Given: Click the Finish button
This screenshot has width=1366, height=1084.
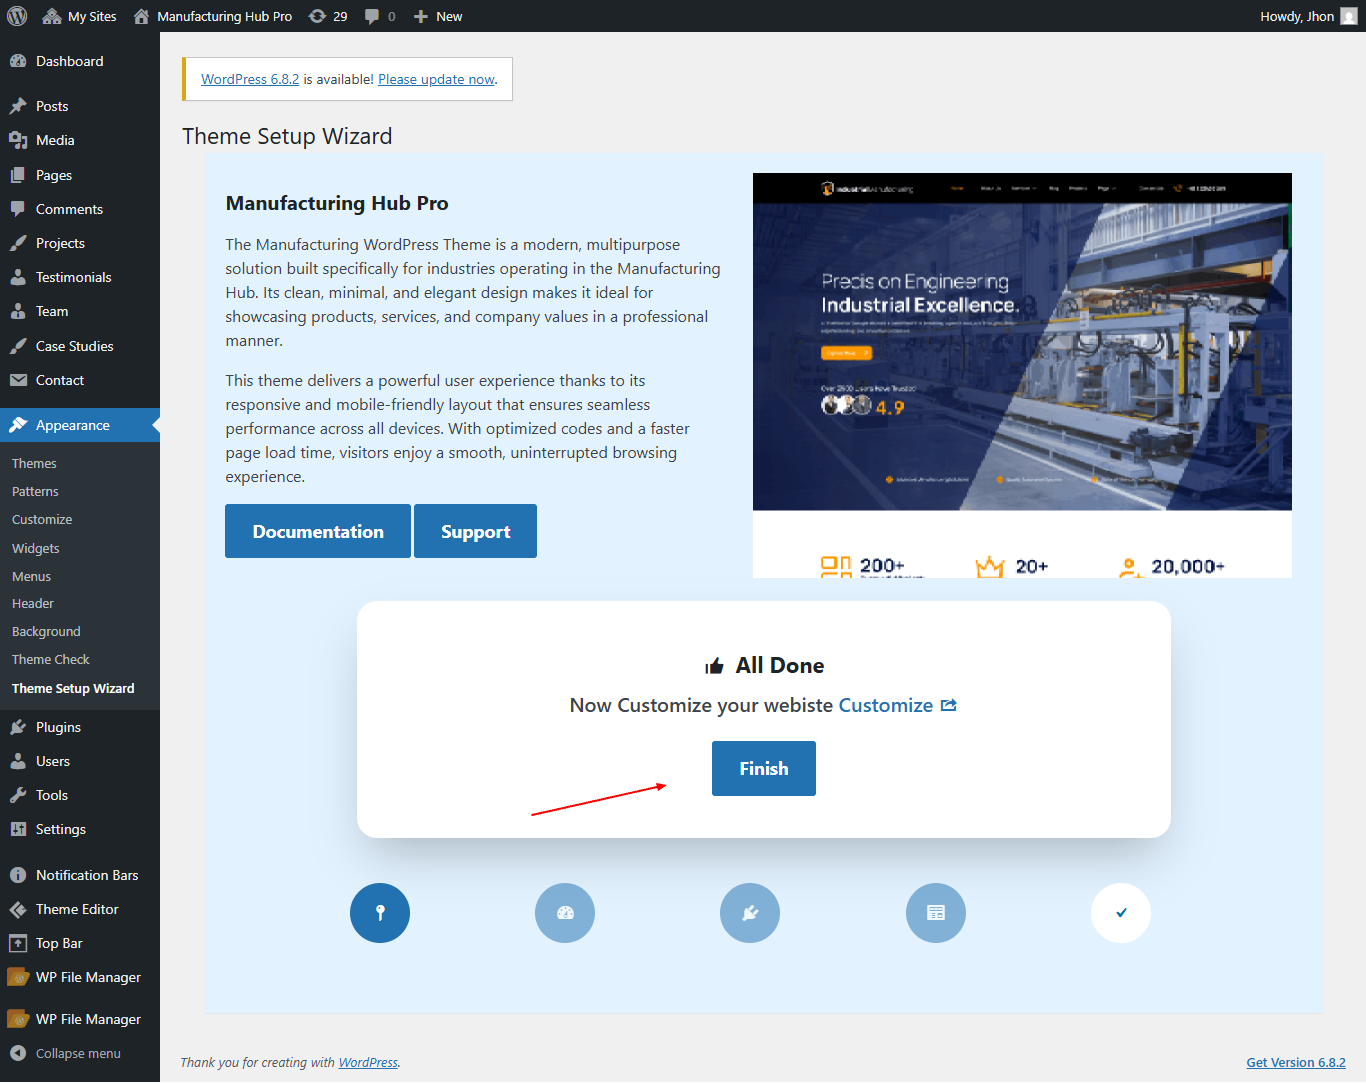Looking at the screenshot, I should (x=764, y=768).
